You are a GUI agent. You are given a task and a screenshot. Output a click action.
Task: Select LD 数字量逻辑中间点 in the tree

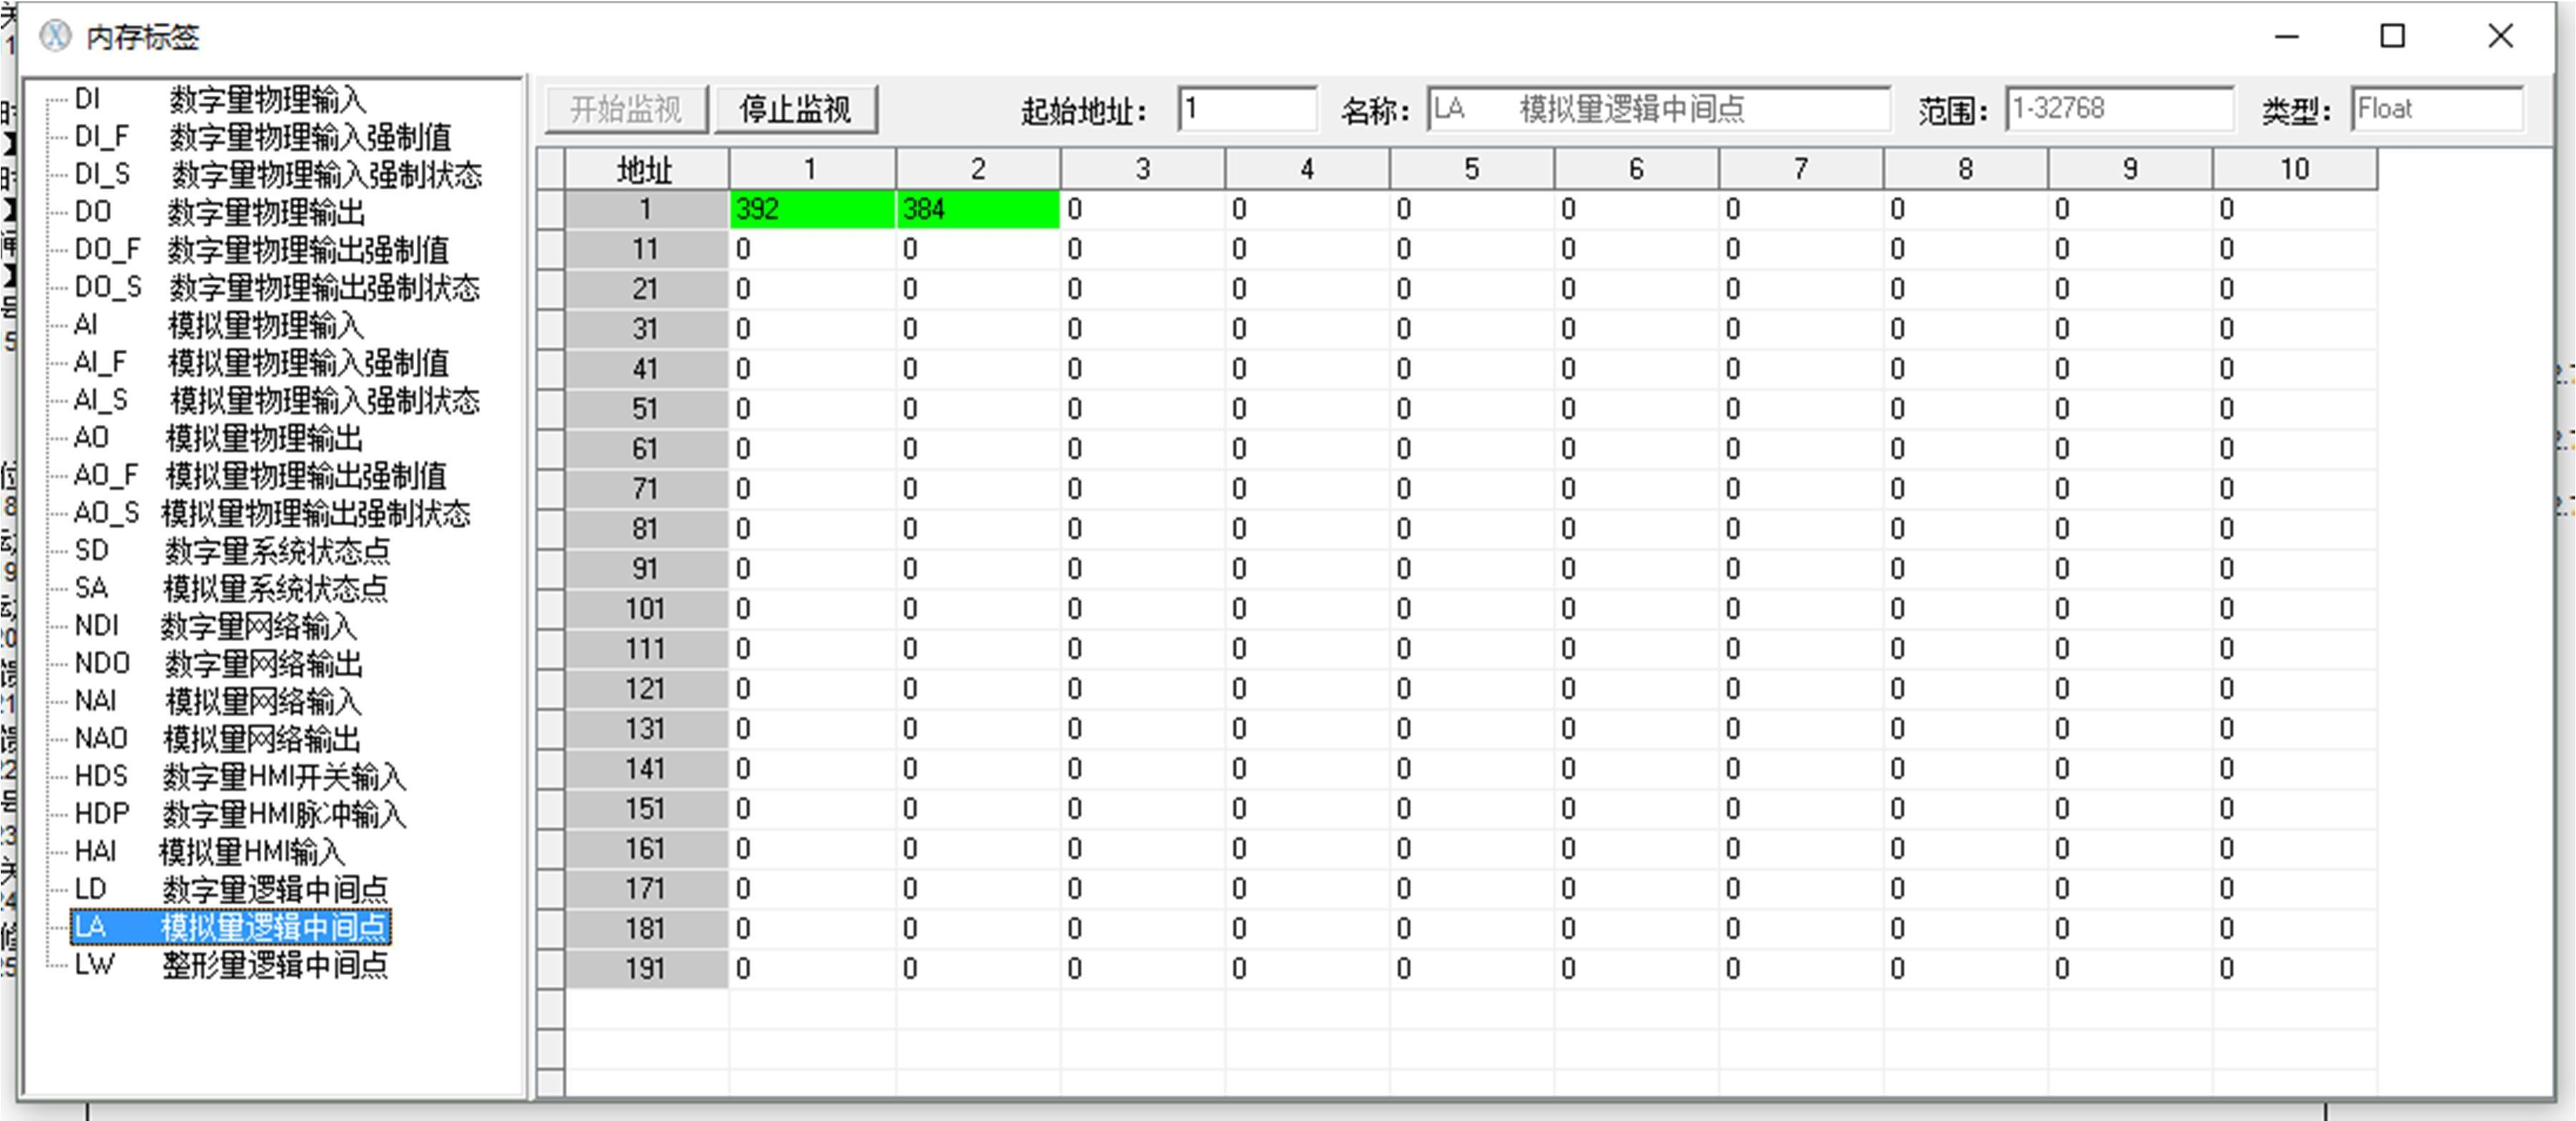pyautogui.click(x=230, y=889)
